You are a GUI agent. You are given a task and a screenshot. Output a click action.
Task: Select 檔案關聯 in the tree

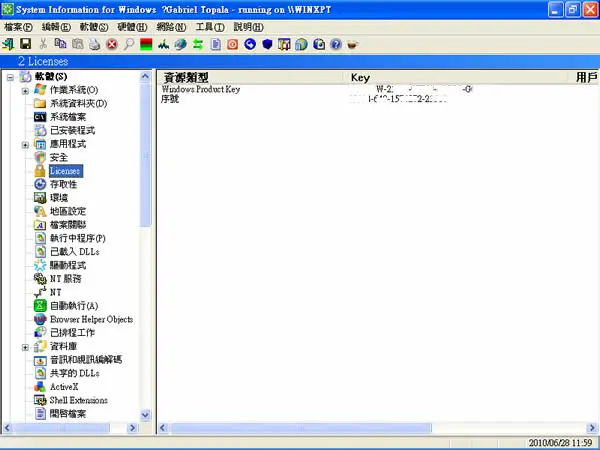68,225
